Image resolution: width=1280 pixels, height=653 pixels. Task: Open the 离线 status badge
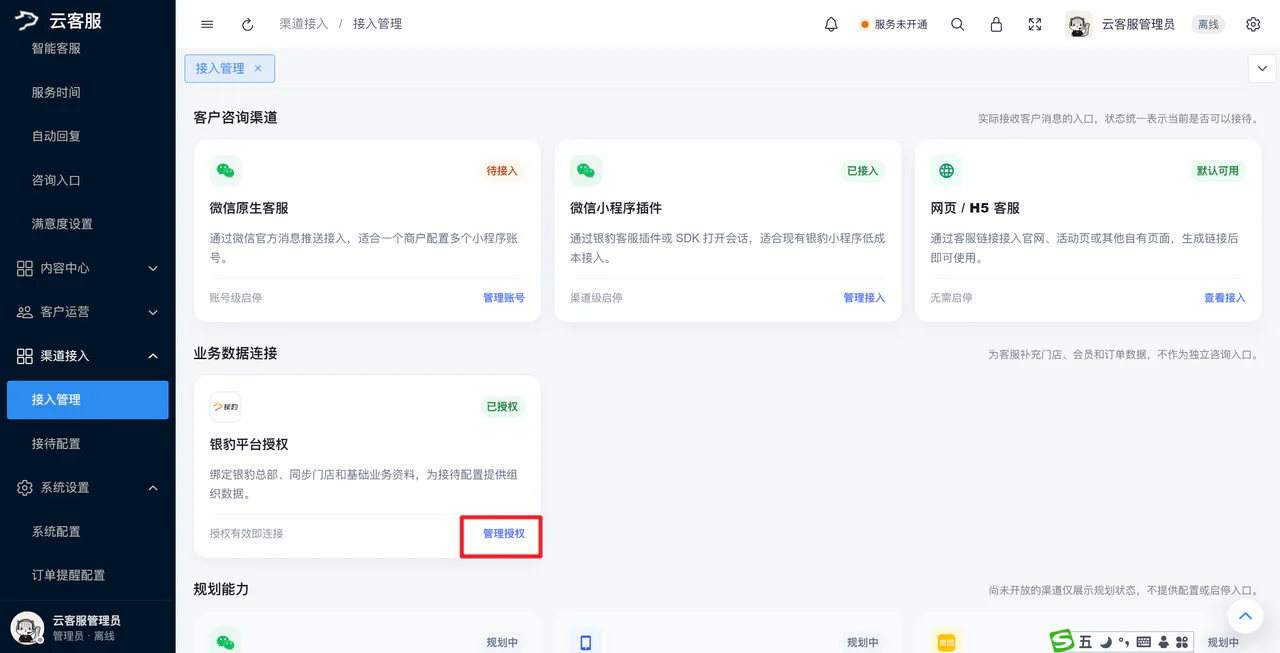[x=1208, y=24]
